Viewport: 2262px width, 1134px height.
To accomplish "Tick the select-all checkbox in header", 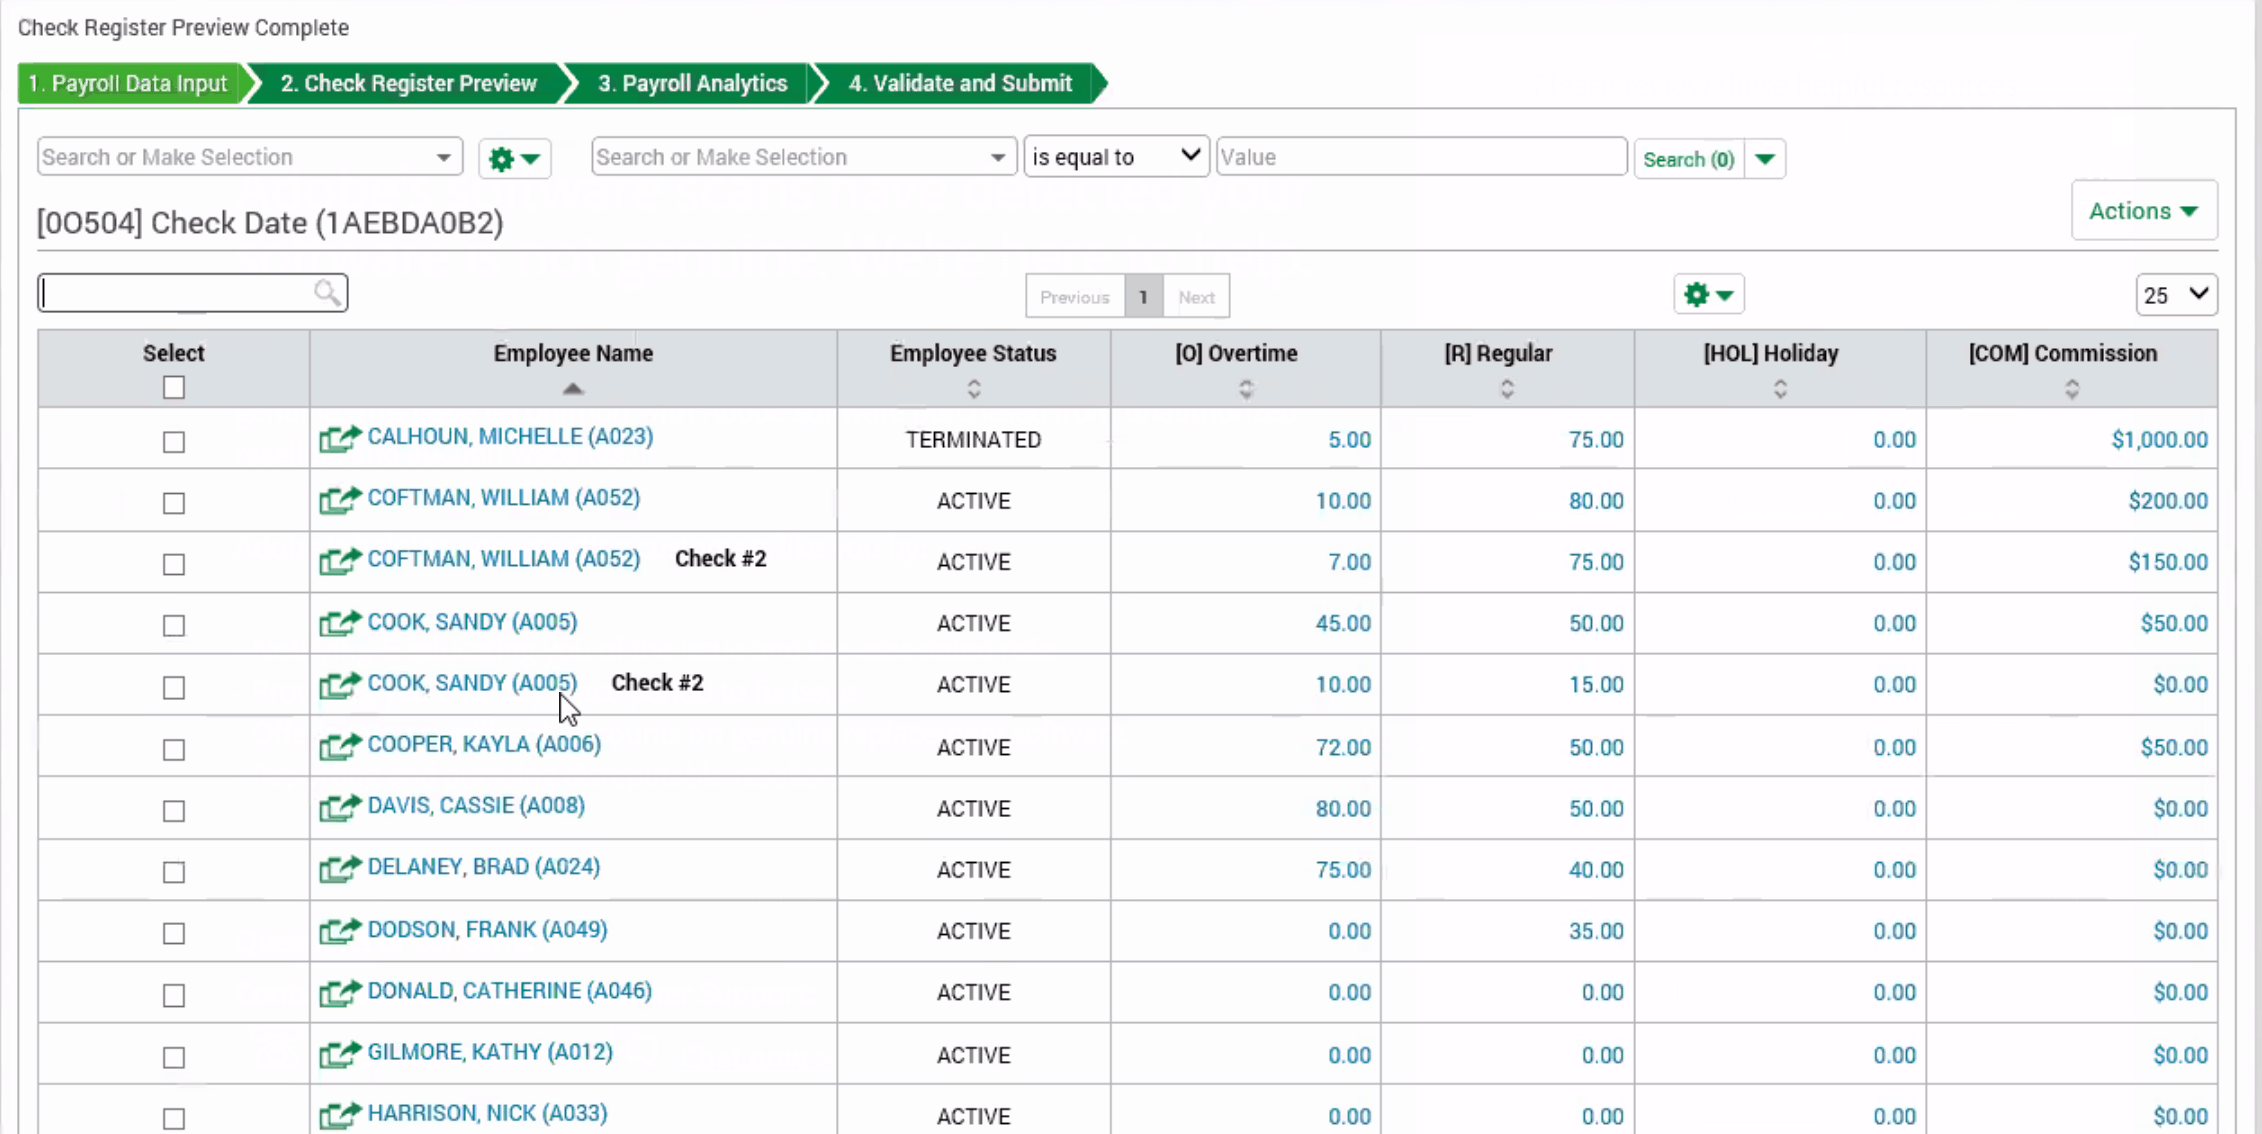I will tap(174, 388).
